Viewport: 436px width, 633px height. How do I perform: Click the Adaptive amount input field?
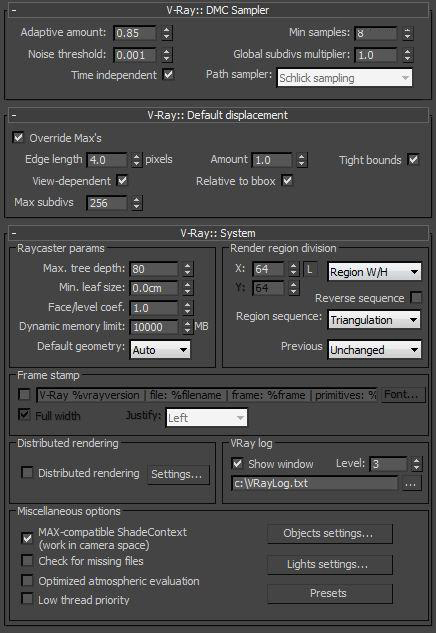coord(134,33)
